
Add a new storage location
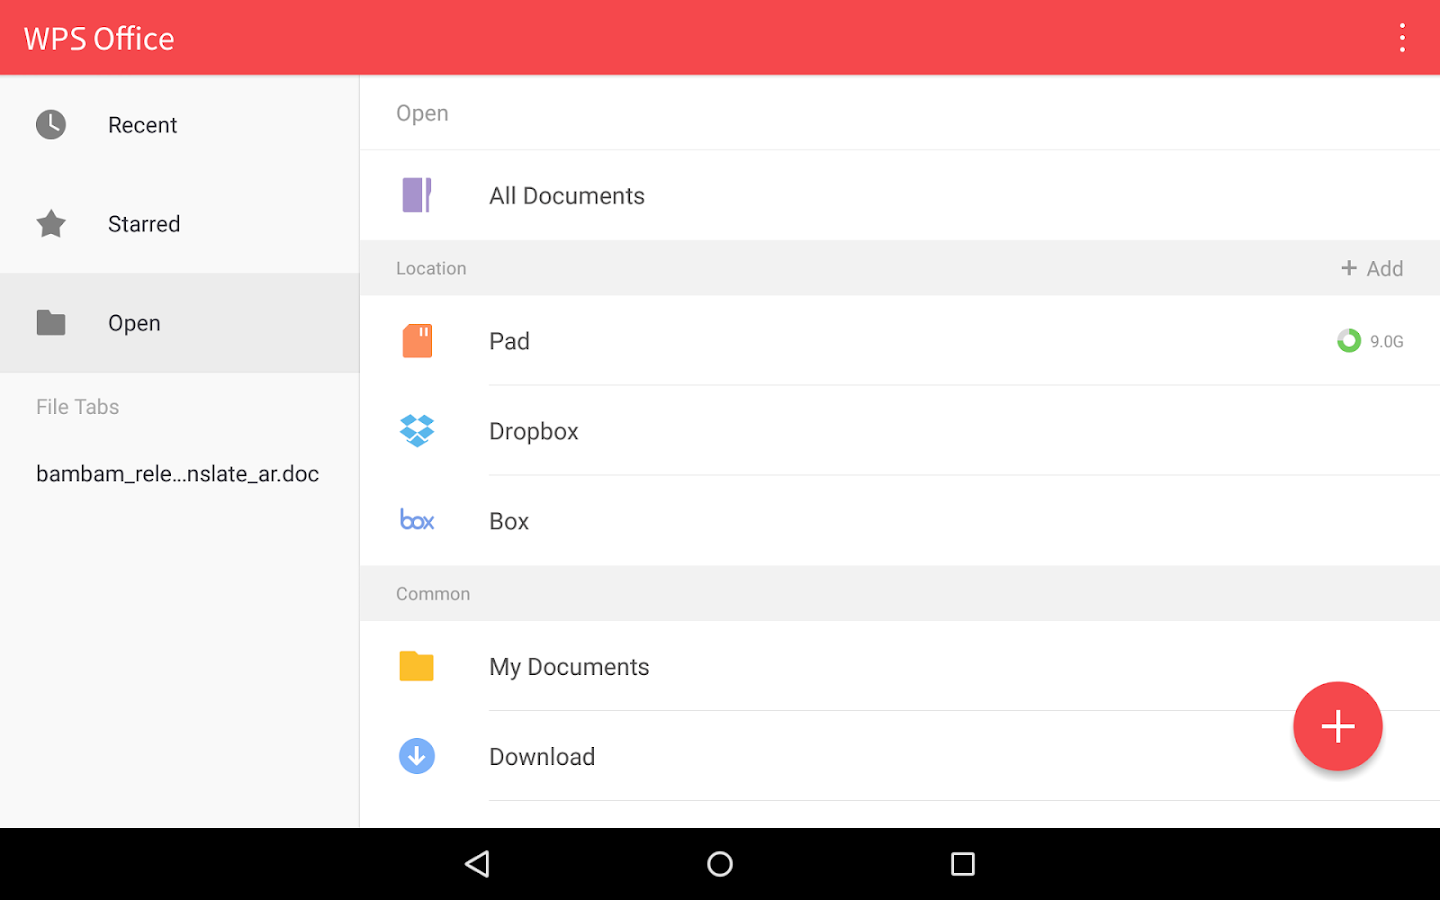point(1372,268)
